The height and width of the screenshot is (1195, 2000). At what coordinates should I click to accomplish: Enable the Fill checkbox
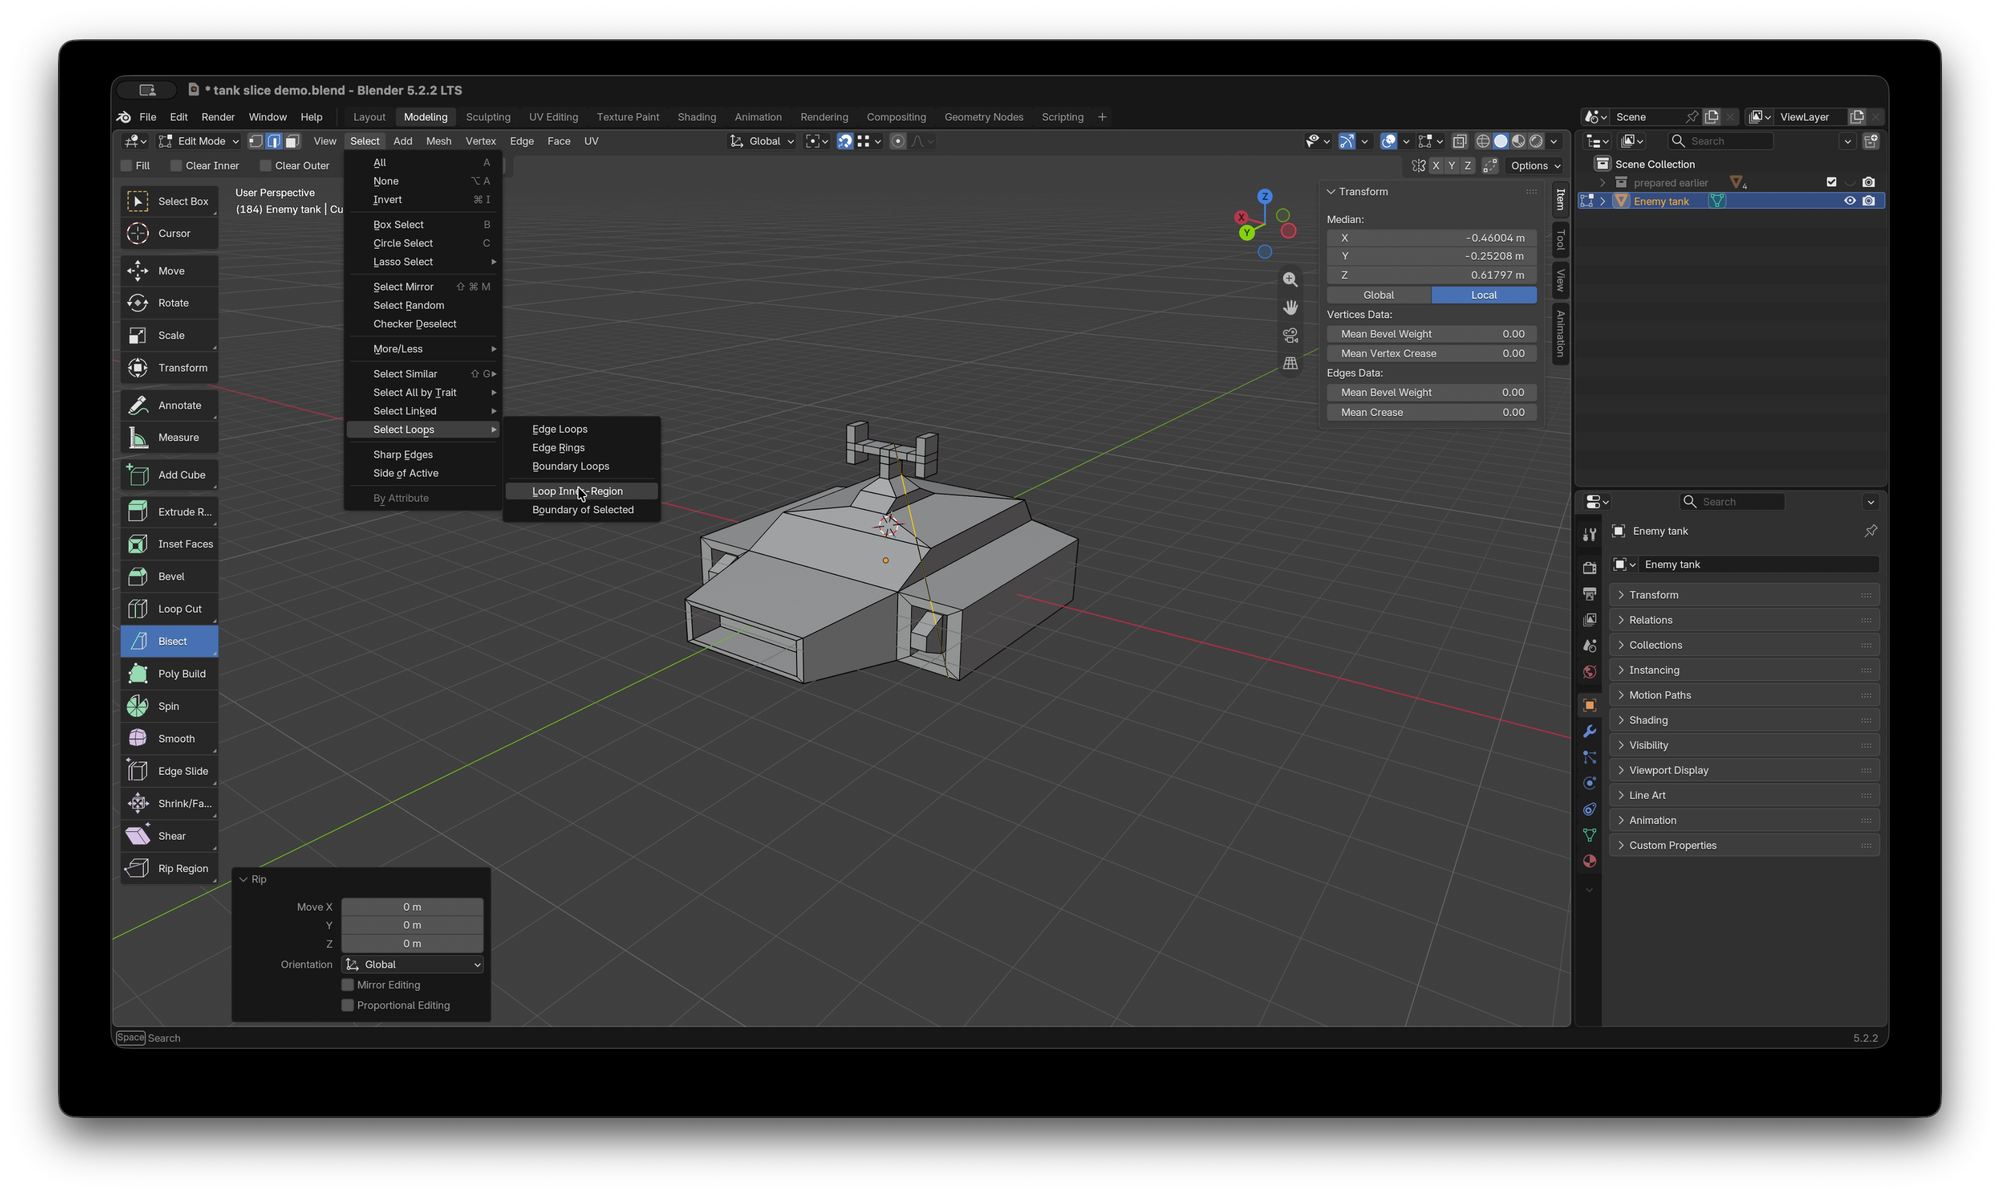pos(127,166)
